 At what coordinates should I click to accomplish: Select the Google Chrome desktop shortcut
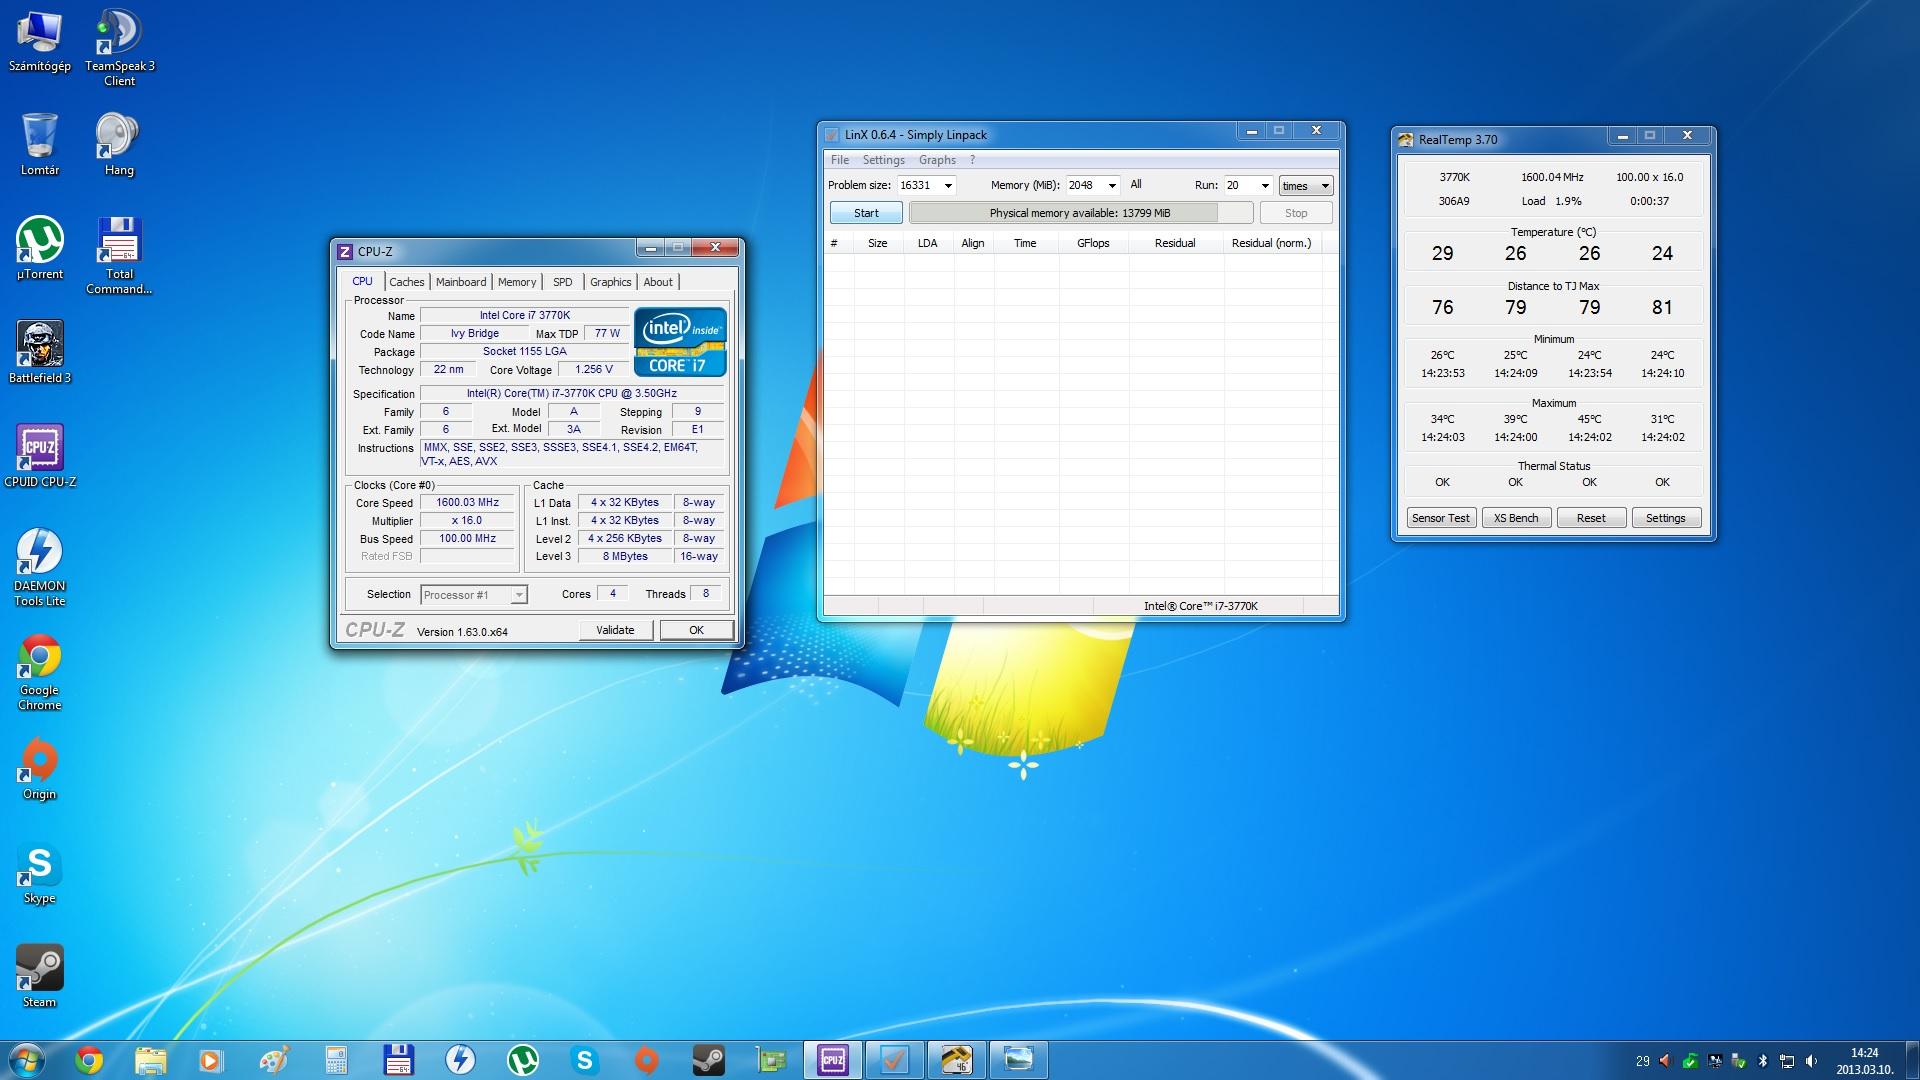click(x=40, y=672)
